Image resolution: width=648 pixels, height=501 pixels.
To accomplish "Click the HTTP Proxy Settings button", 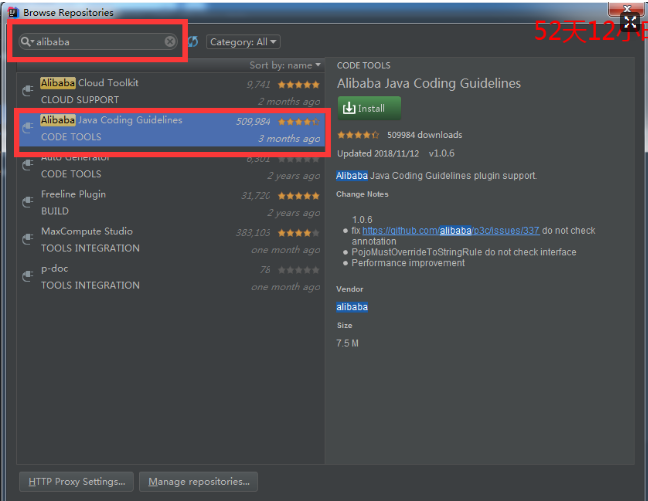I will pos(76,482).
